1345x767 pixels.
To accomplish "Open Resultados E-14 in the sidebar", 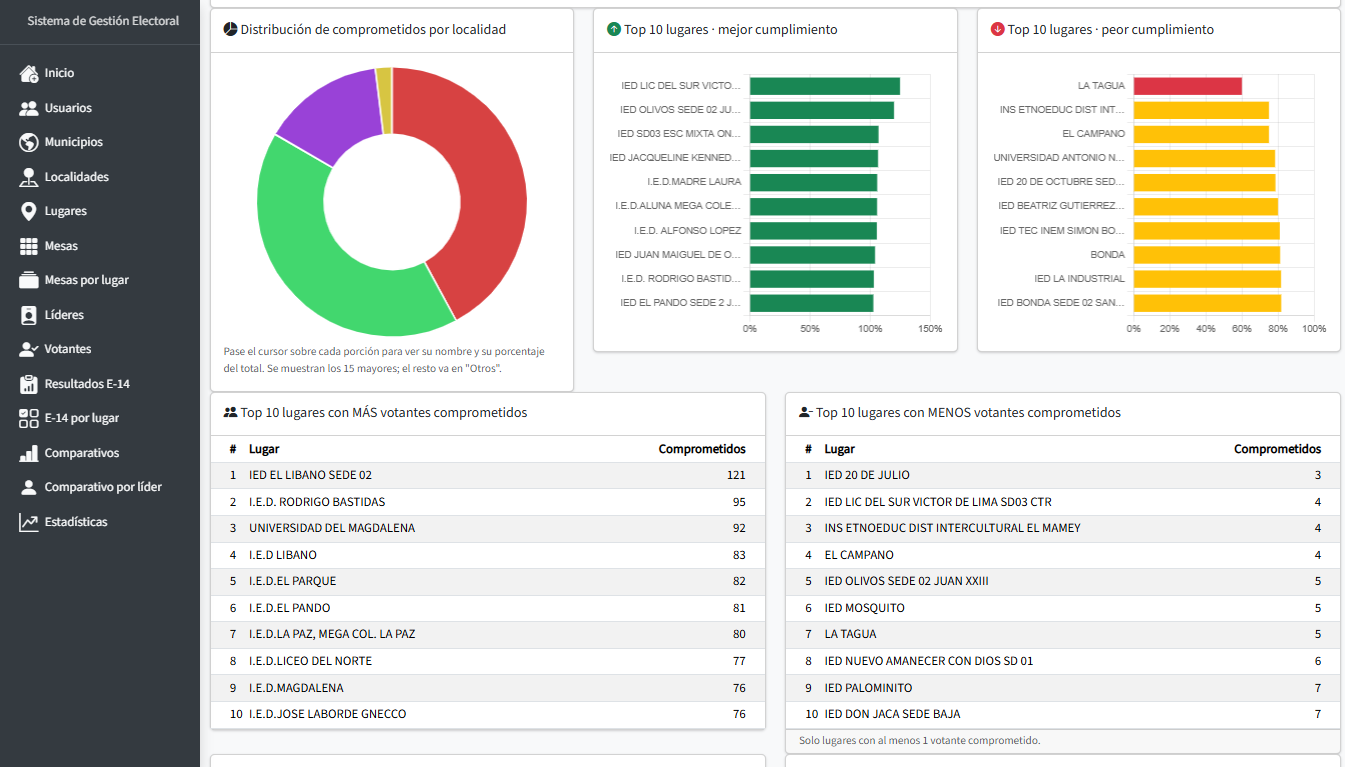I will (x=100, y=384).
